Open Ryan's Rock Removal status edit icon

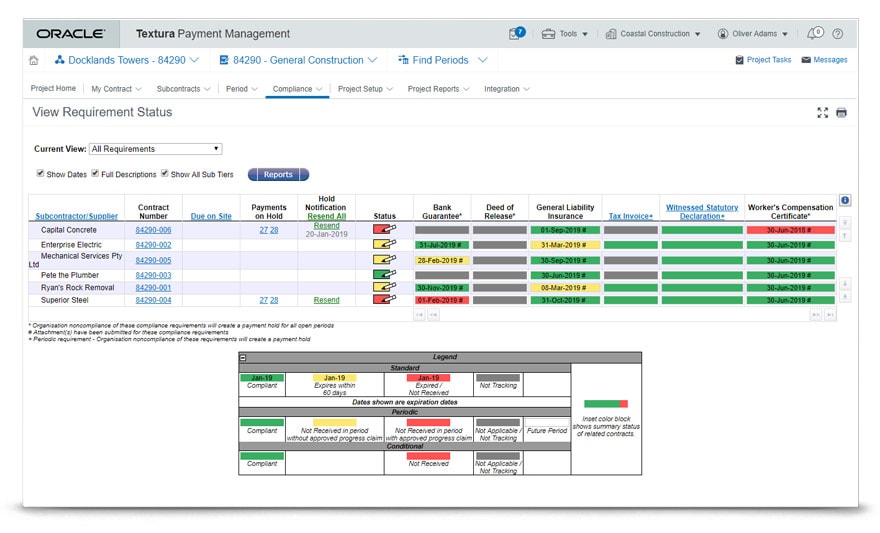click(x=384, y=287)
